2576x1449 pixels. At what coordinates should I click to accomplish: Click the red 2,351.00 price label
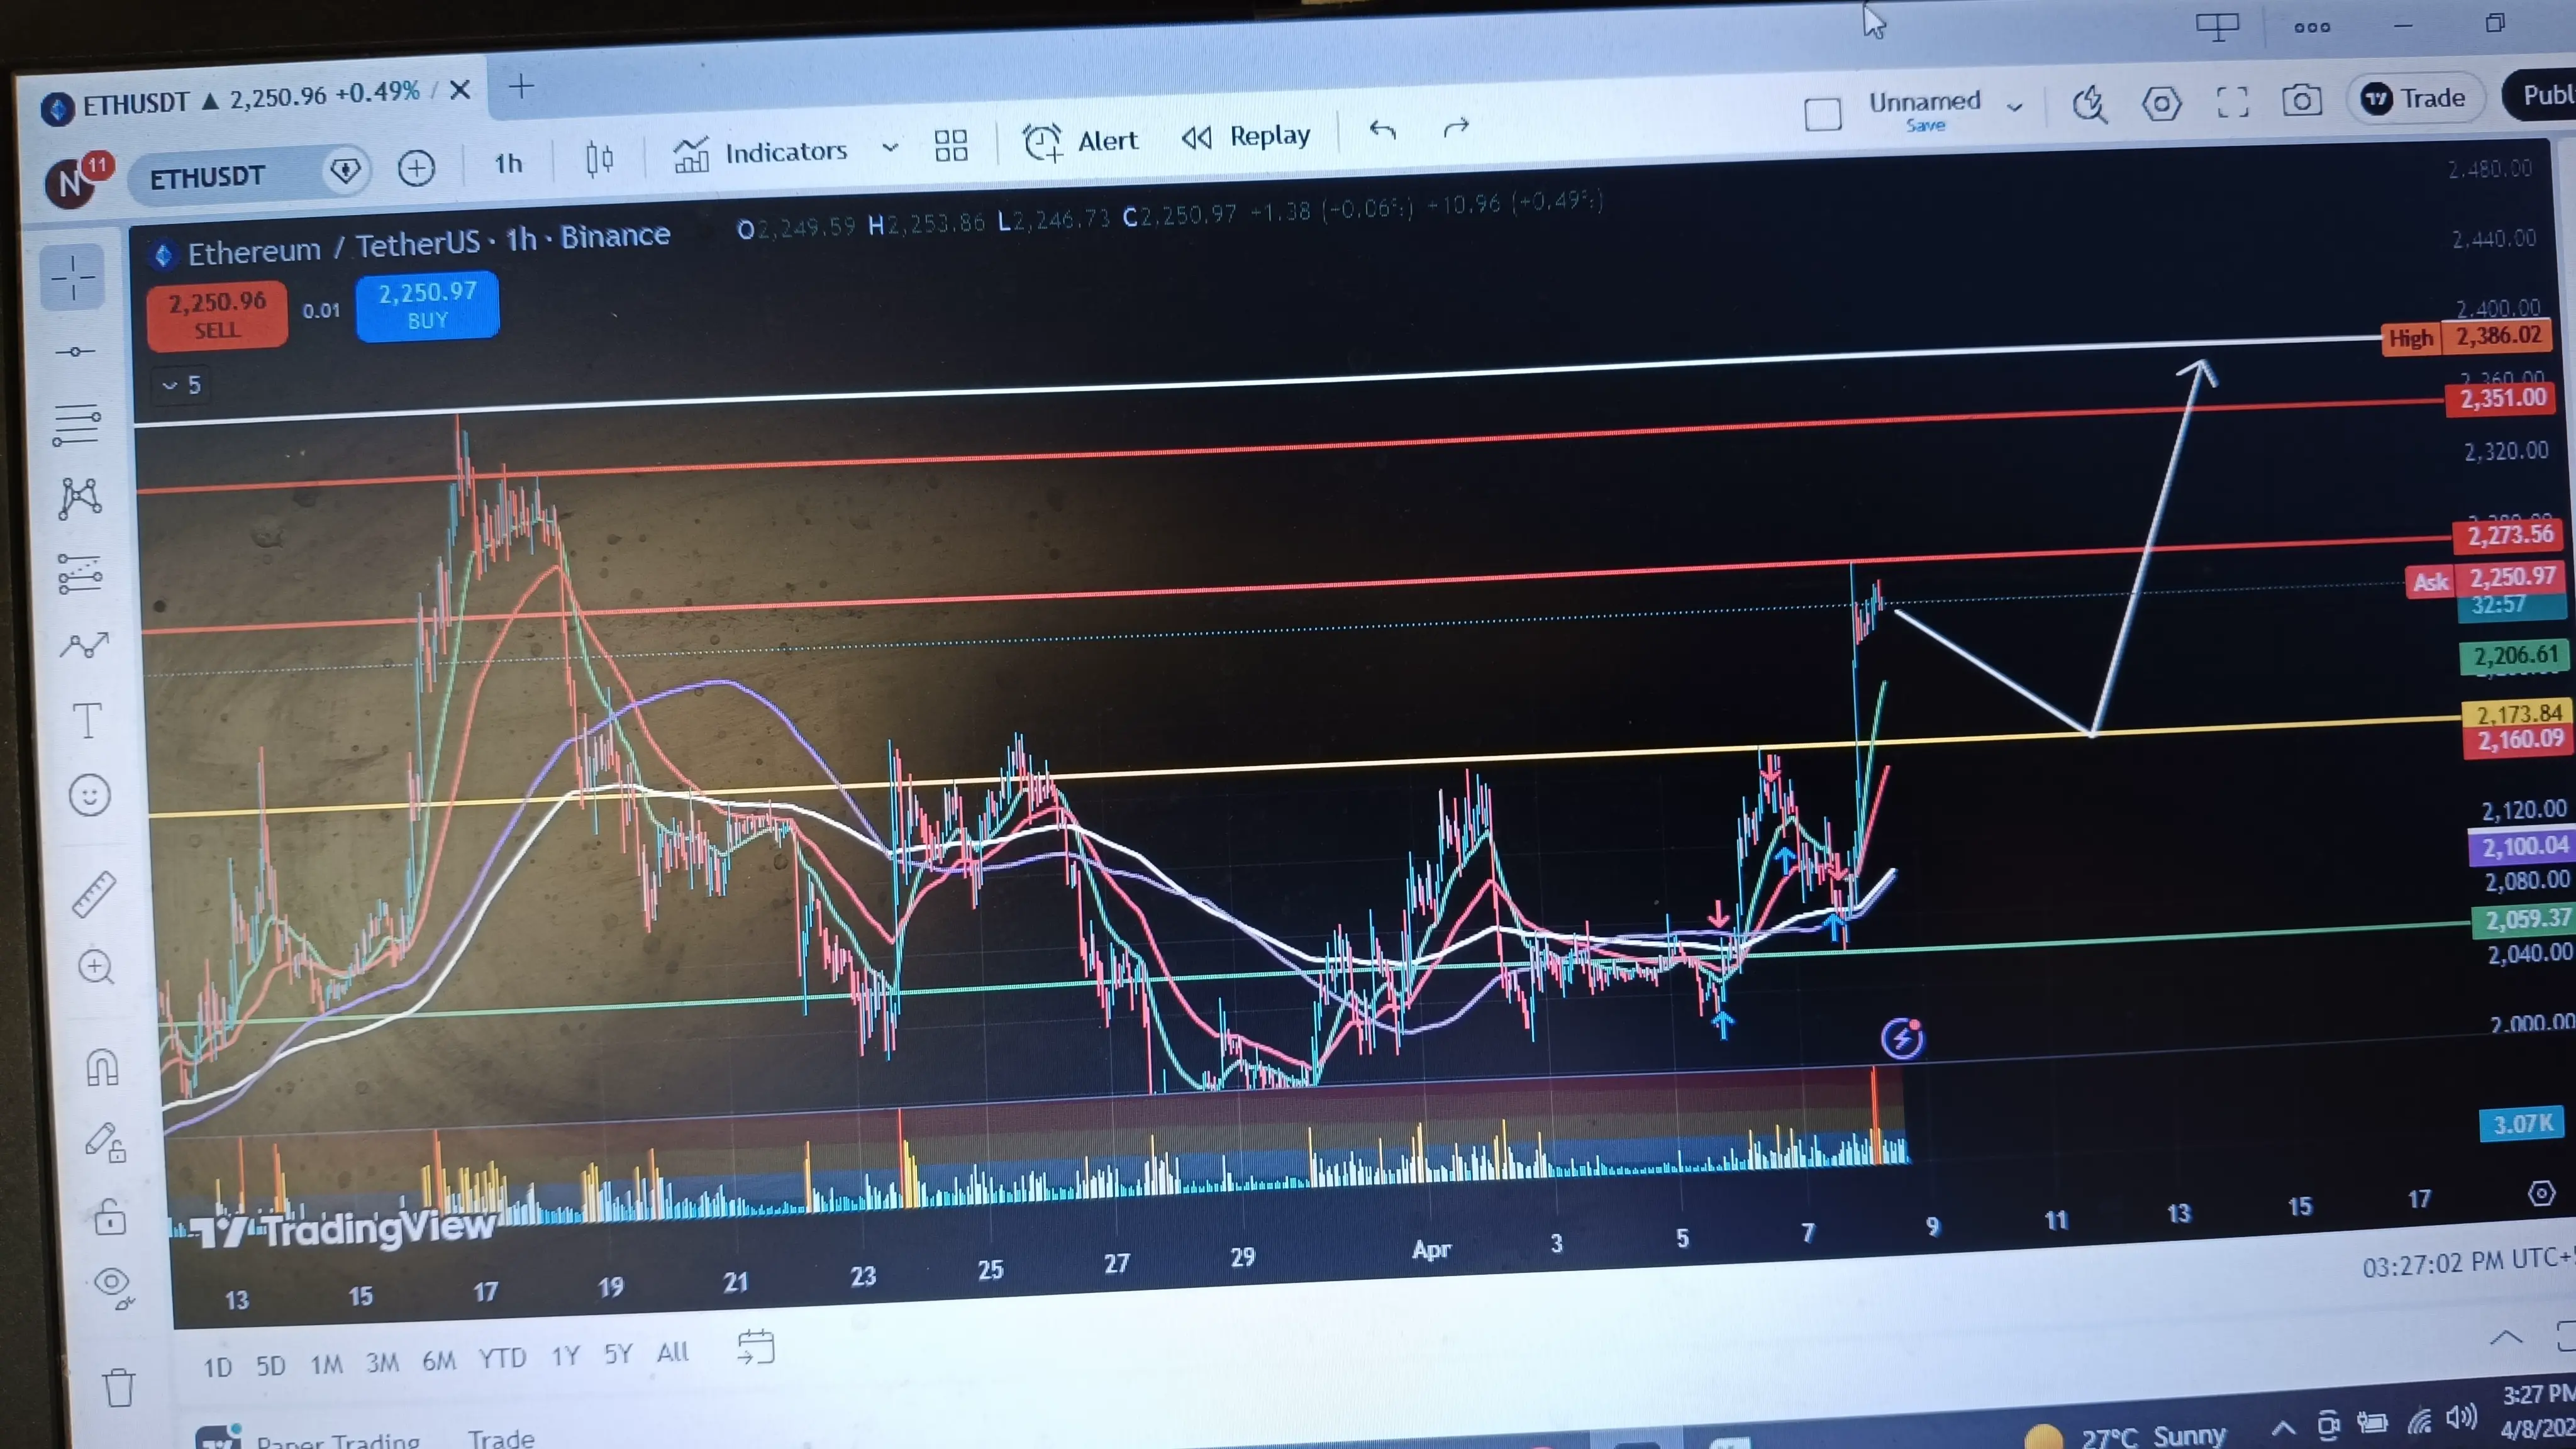(2502, 399)
